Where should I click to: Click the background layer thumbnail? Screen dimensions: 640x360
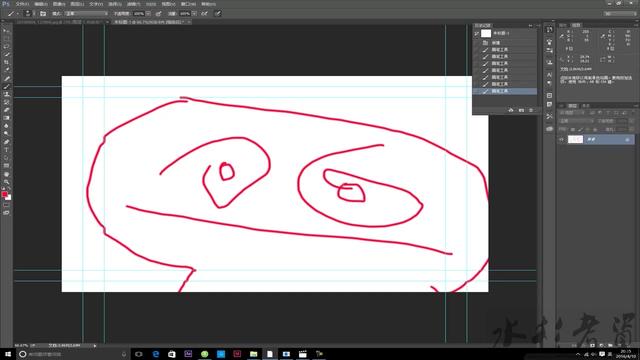(576, 140)
